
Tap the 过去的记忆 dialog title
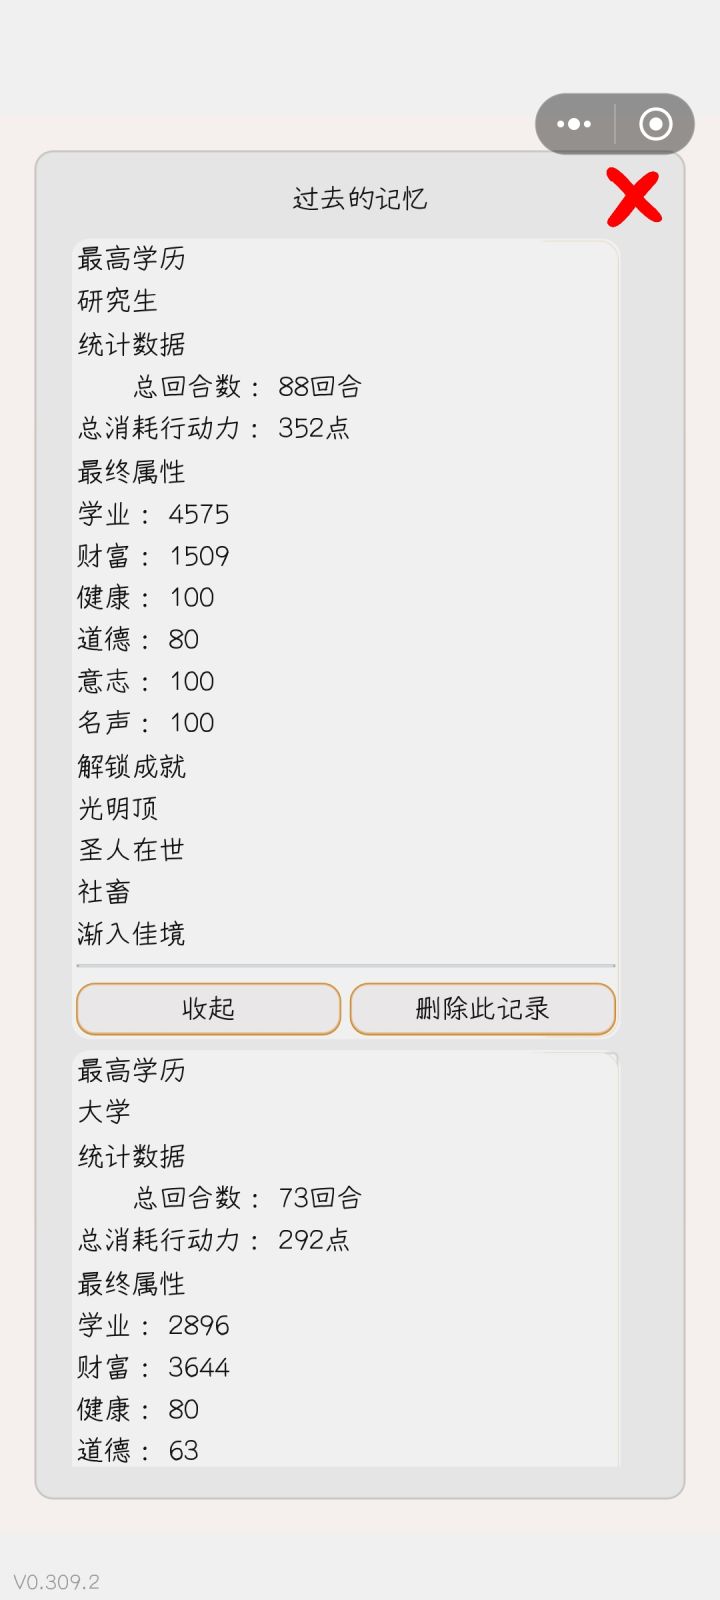[x=360, y=199]
